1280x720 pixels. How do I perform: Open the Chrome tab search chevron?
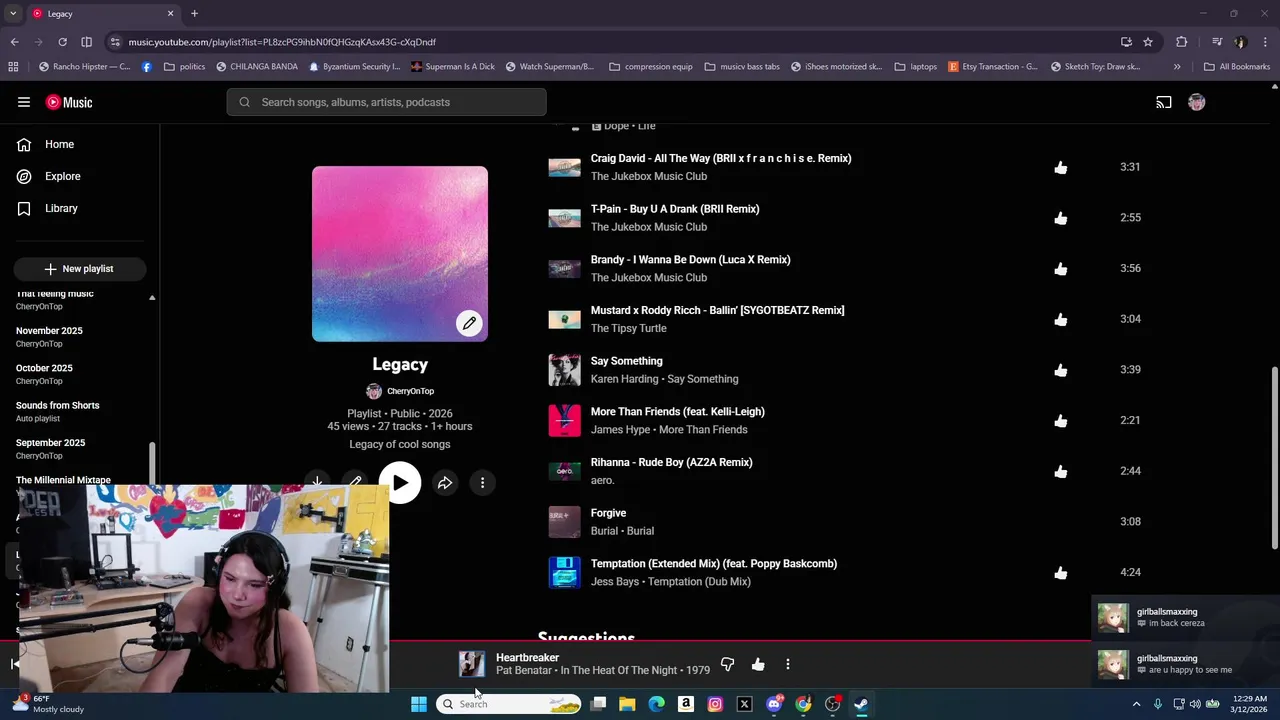13,13
